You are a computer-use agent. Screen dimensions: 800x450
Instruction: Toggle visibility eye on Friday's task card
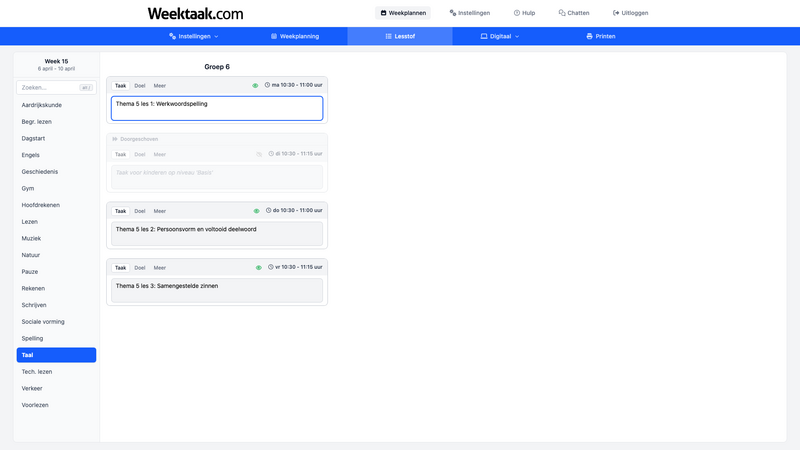click(x=258, y=268)
